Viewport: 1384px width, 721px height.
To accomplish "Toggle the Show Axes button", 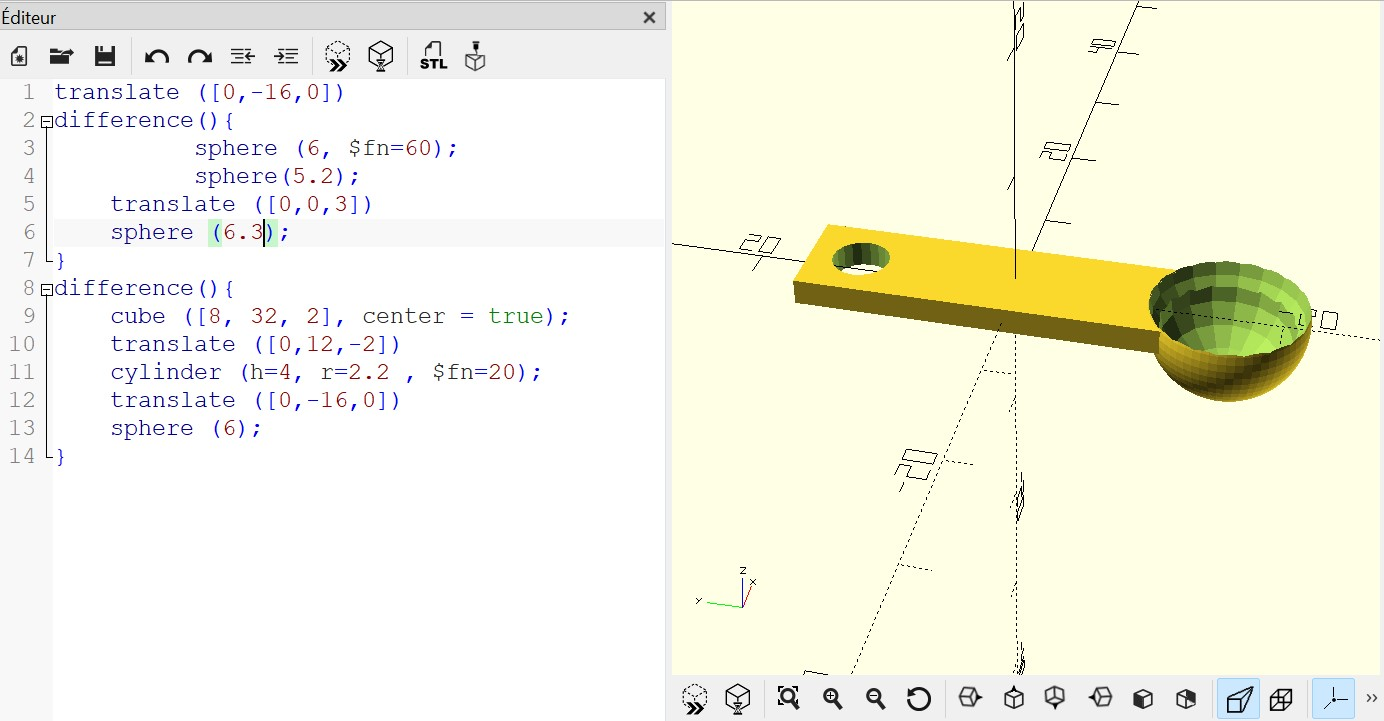I will (1334, 698).
